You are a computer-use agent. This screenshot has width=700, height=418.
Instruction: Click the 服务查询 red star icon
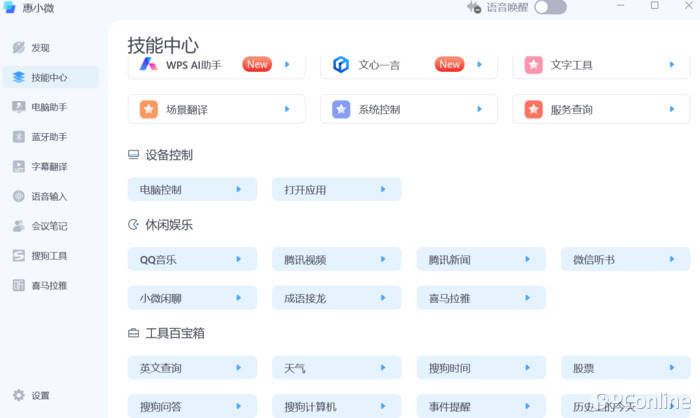point(533,109)
